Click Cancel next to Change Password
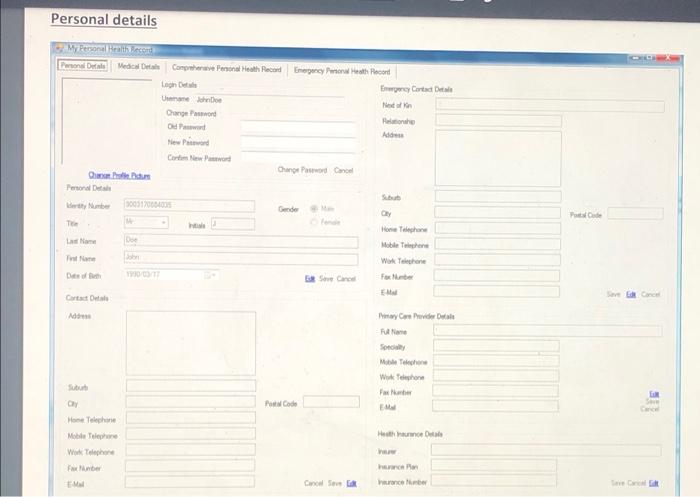Viewport: 700px width, 497px height. point(343,170)
